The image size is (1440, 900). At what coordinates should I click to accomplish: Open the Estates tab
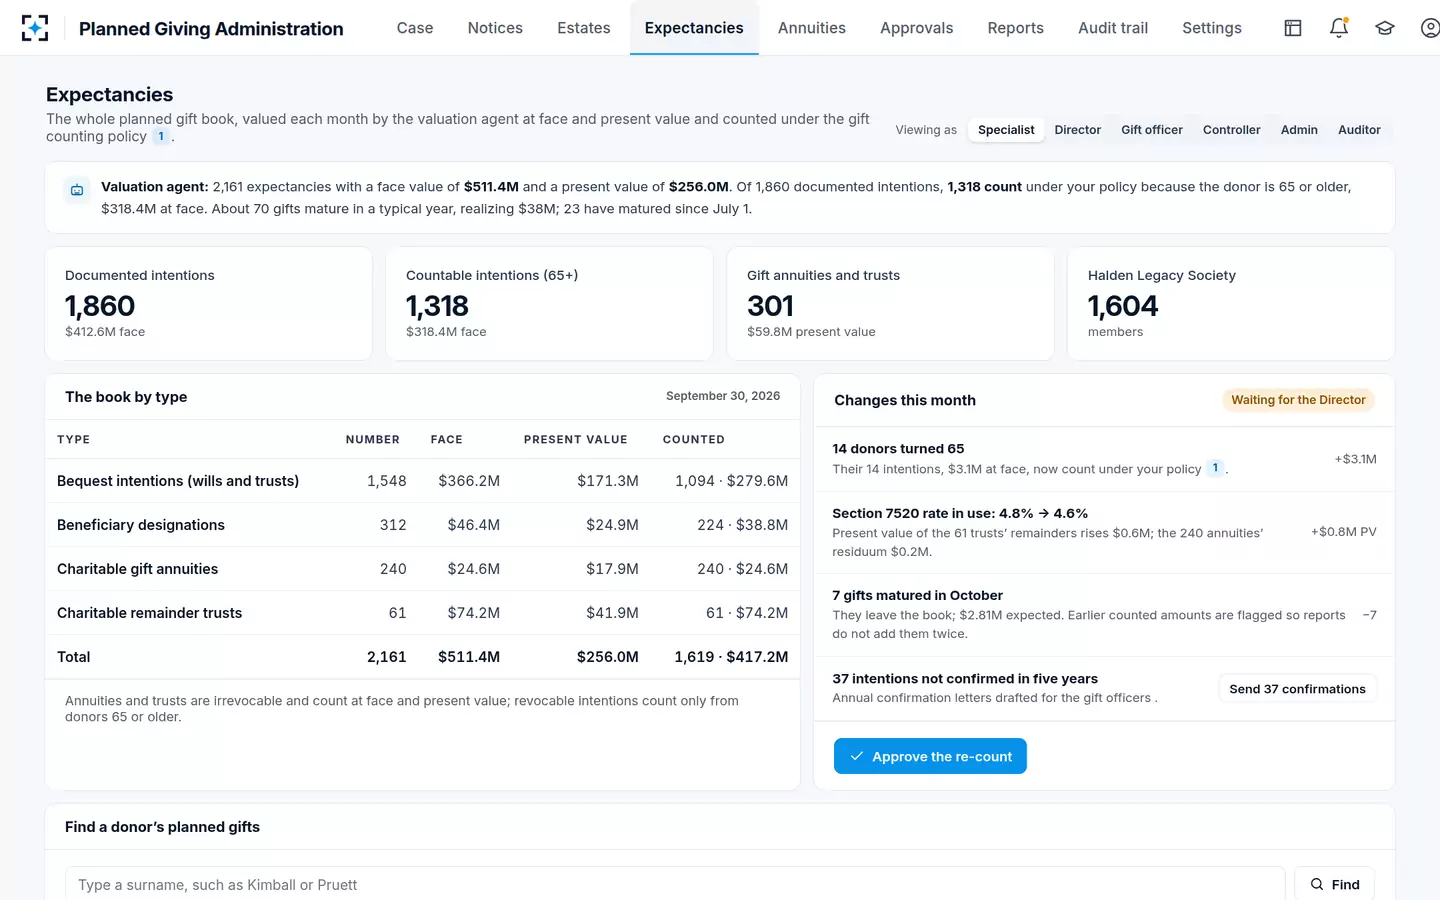point(584,28)
